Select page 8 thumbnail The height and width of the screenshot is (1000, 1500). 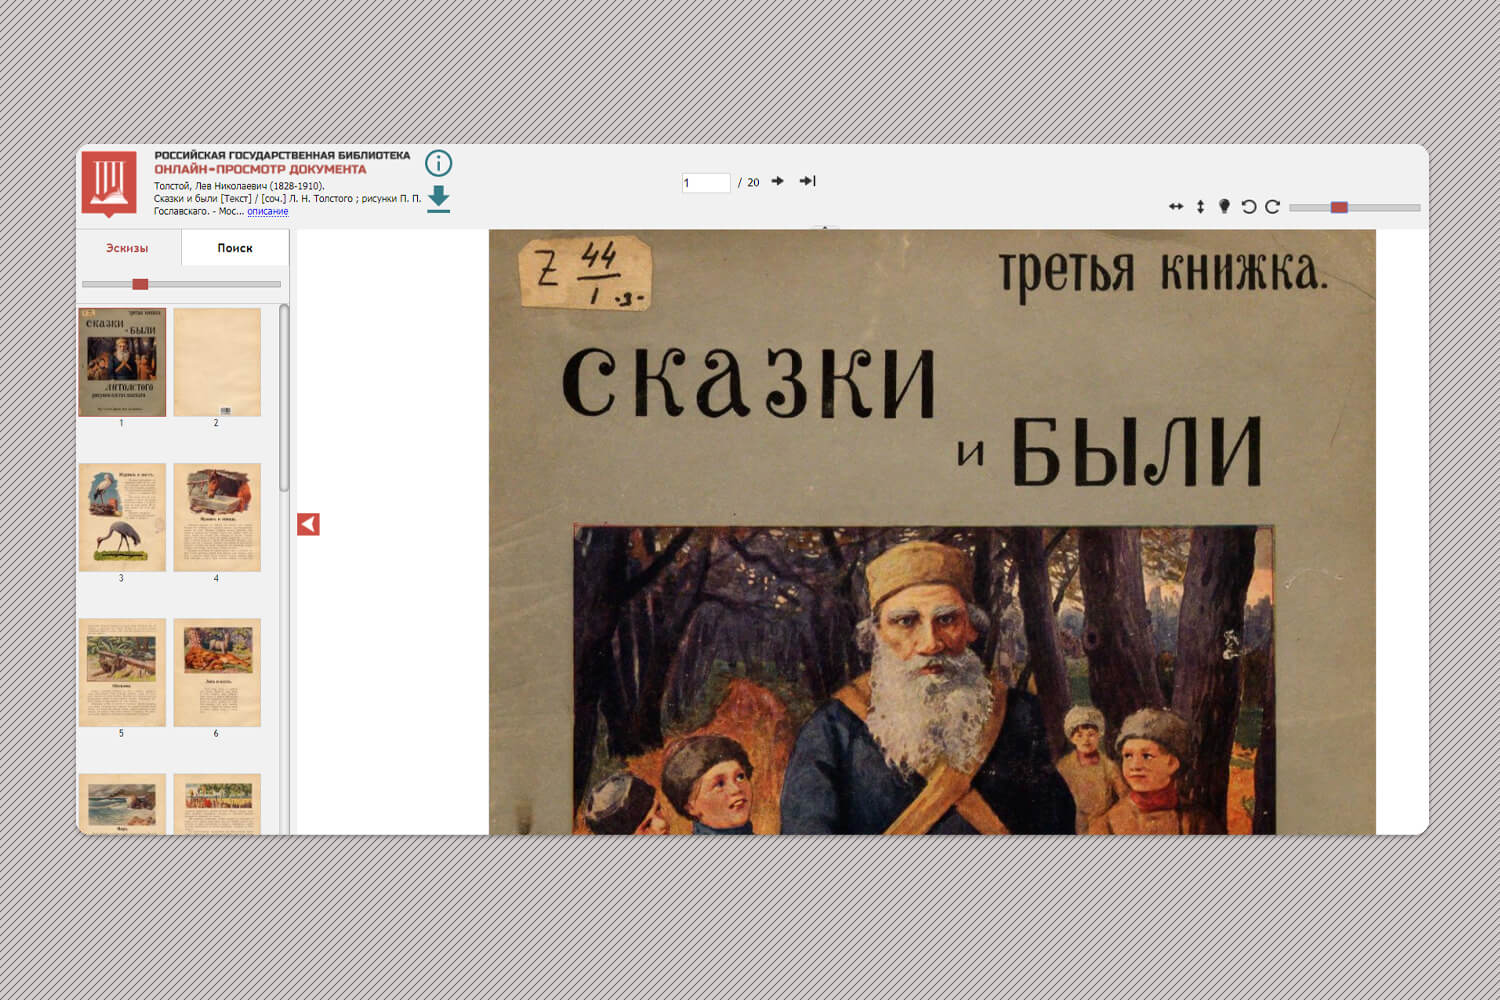coord(217,804)
